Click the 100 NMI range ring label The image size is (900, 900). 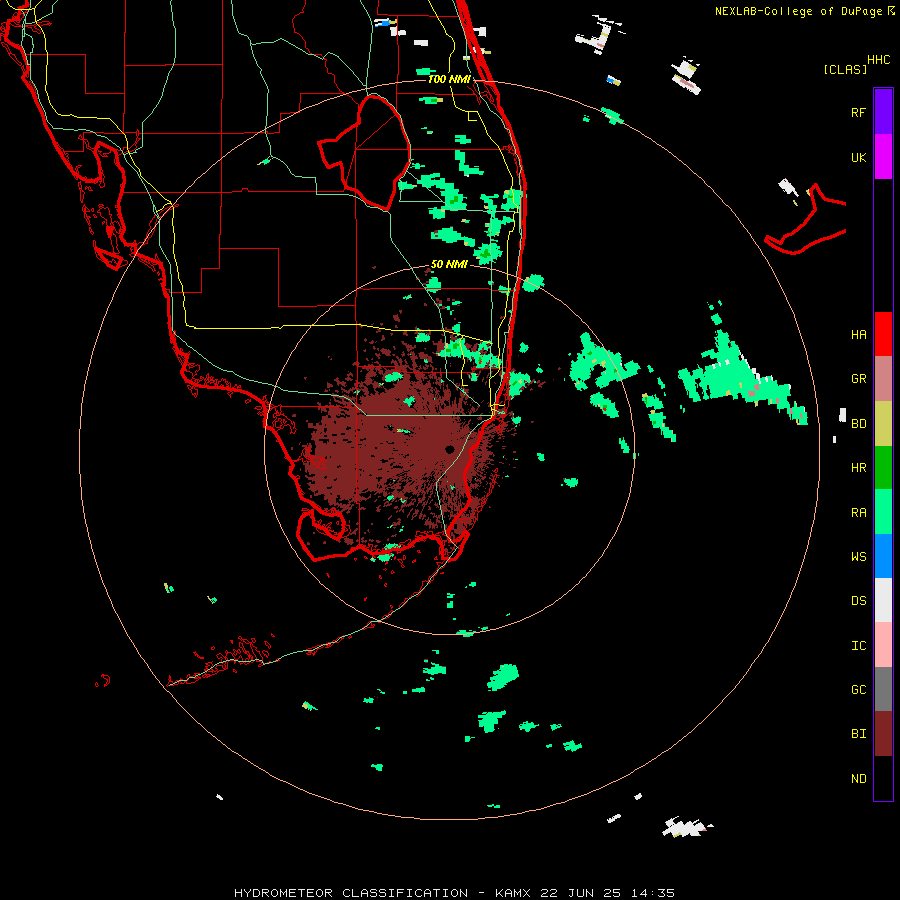(x=449, y=79)
